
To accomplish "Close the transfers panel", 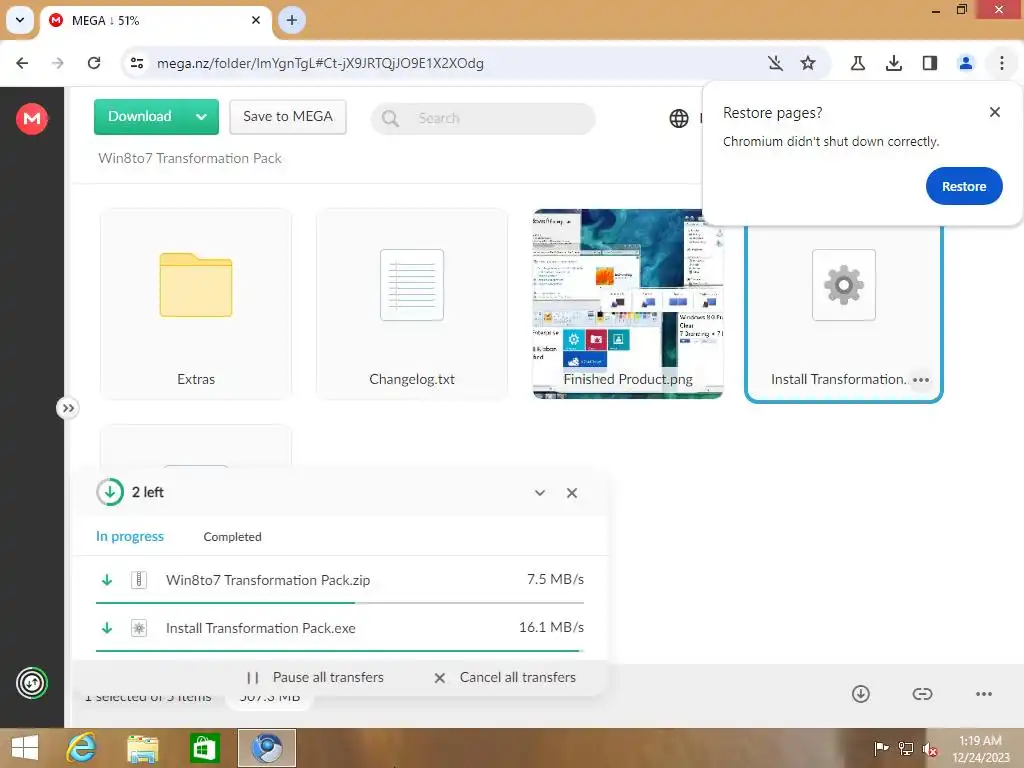I will [x=571, y=493].
